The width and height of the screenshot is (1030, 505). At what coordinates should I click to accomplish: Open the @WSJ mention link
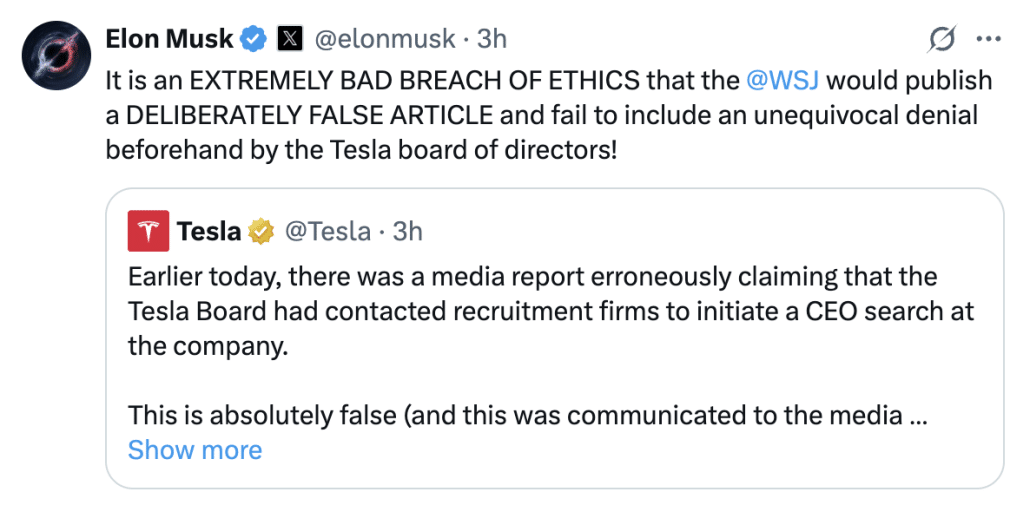[x=786, y=81]
